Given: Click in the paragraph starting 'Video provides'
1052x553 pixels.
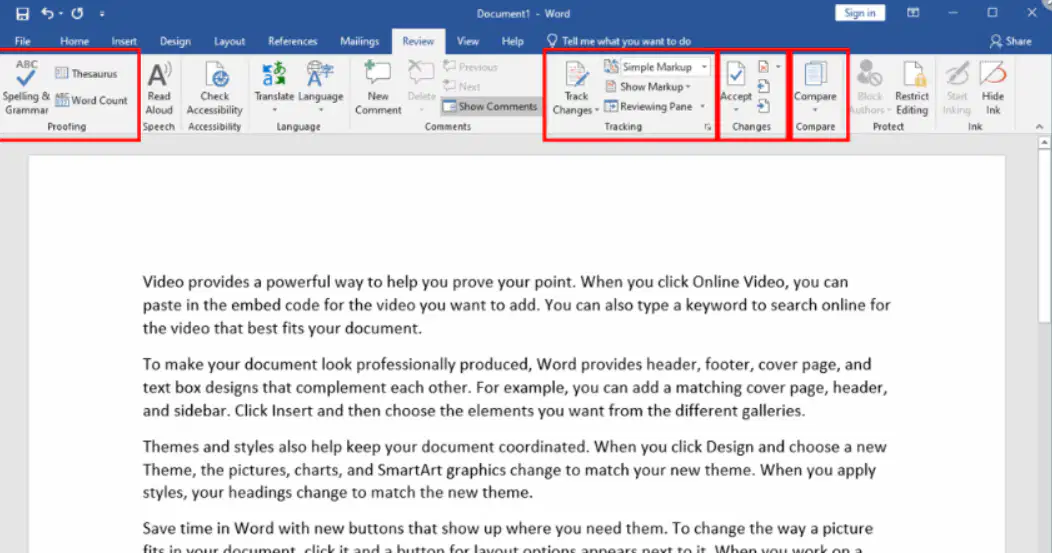Looking at the screenshot, I should point(517,305).
